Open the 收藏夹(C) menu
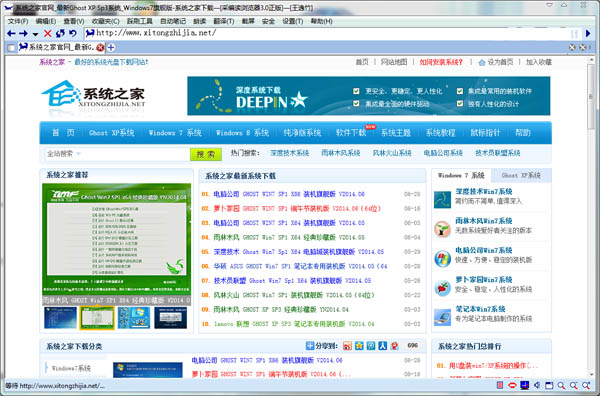This screenshot has height=396, width=600. click(x=106, y=21)
